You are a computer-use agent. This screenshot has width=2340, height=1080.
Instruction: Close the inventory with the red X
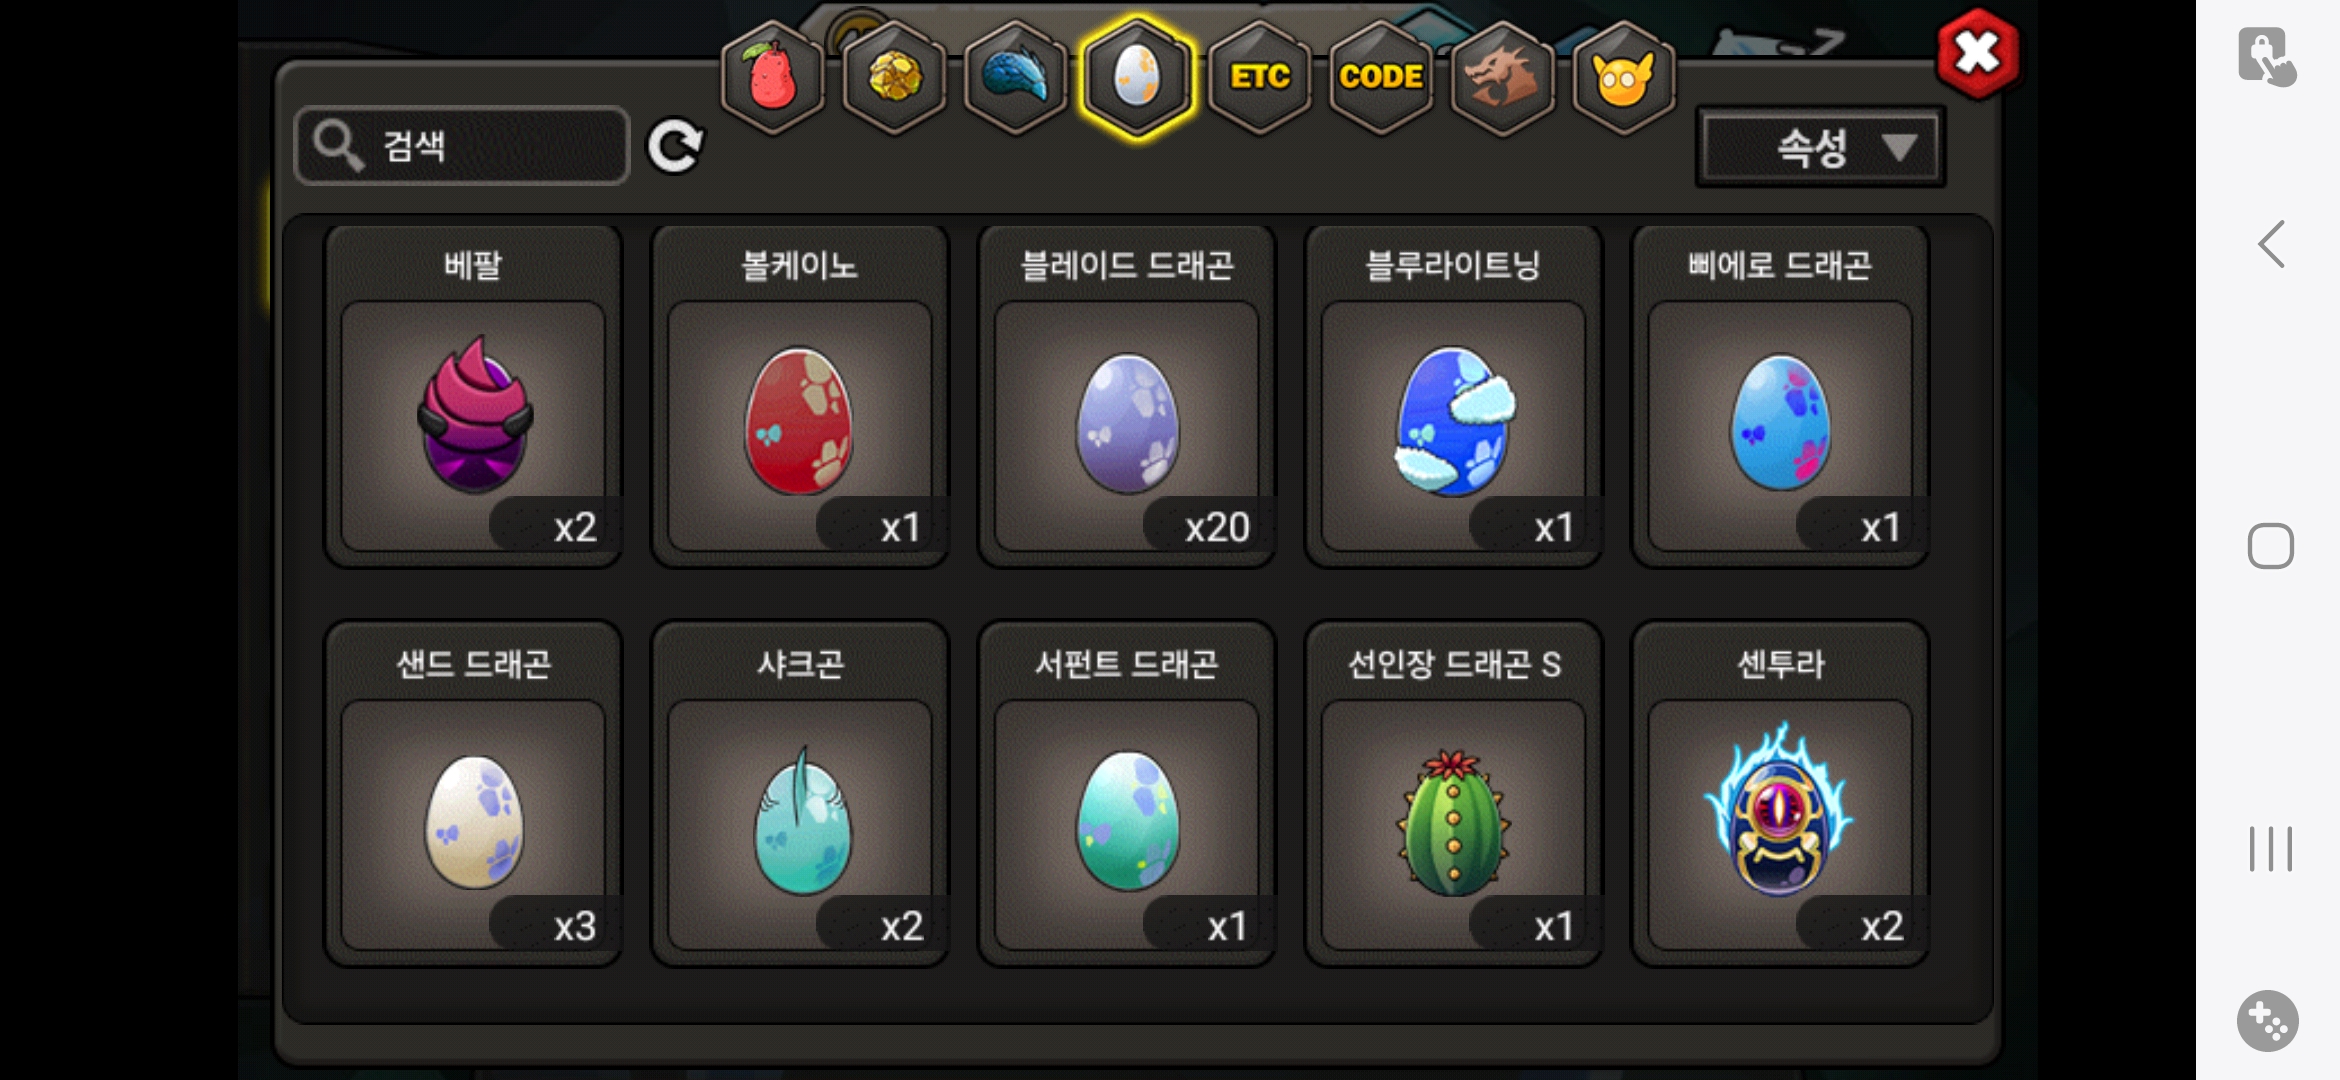click(1977, 53)
